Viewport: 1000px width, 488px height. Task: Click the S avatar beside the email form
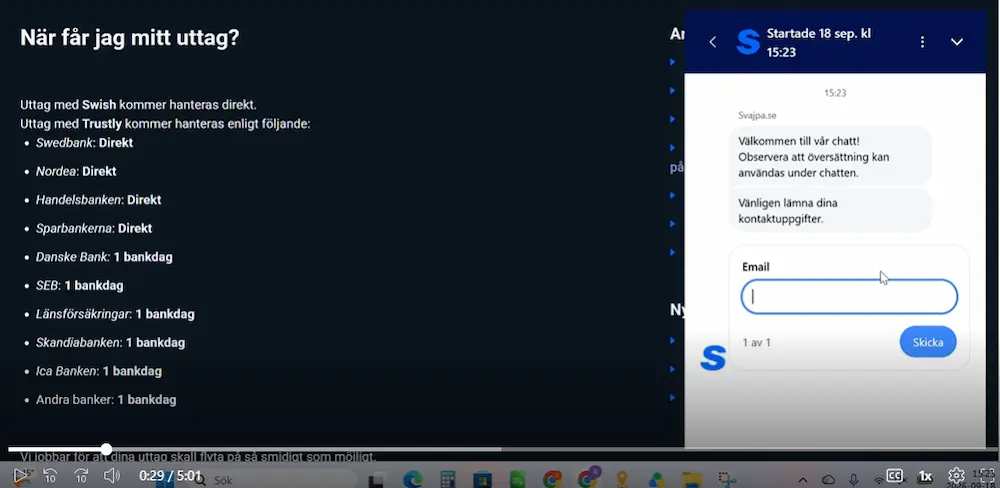point(712,358)
